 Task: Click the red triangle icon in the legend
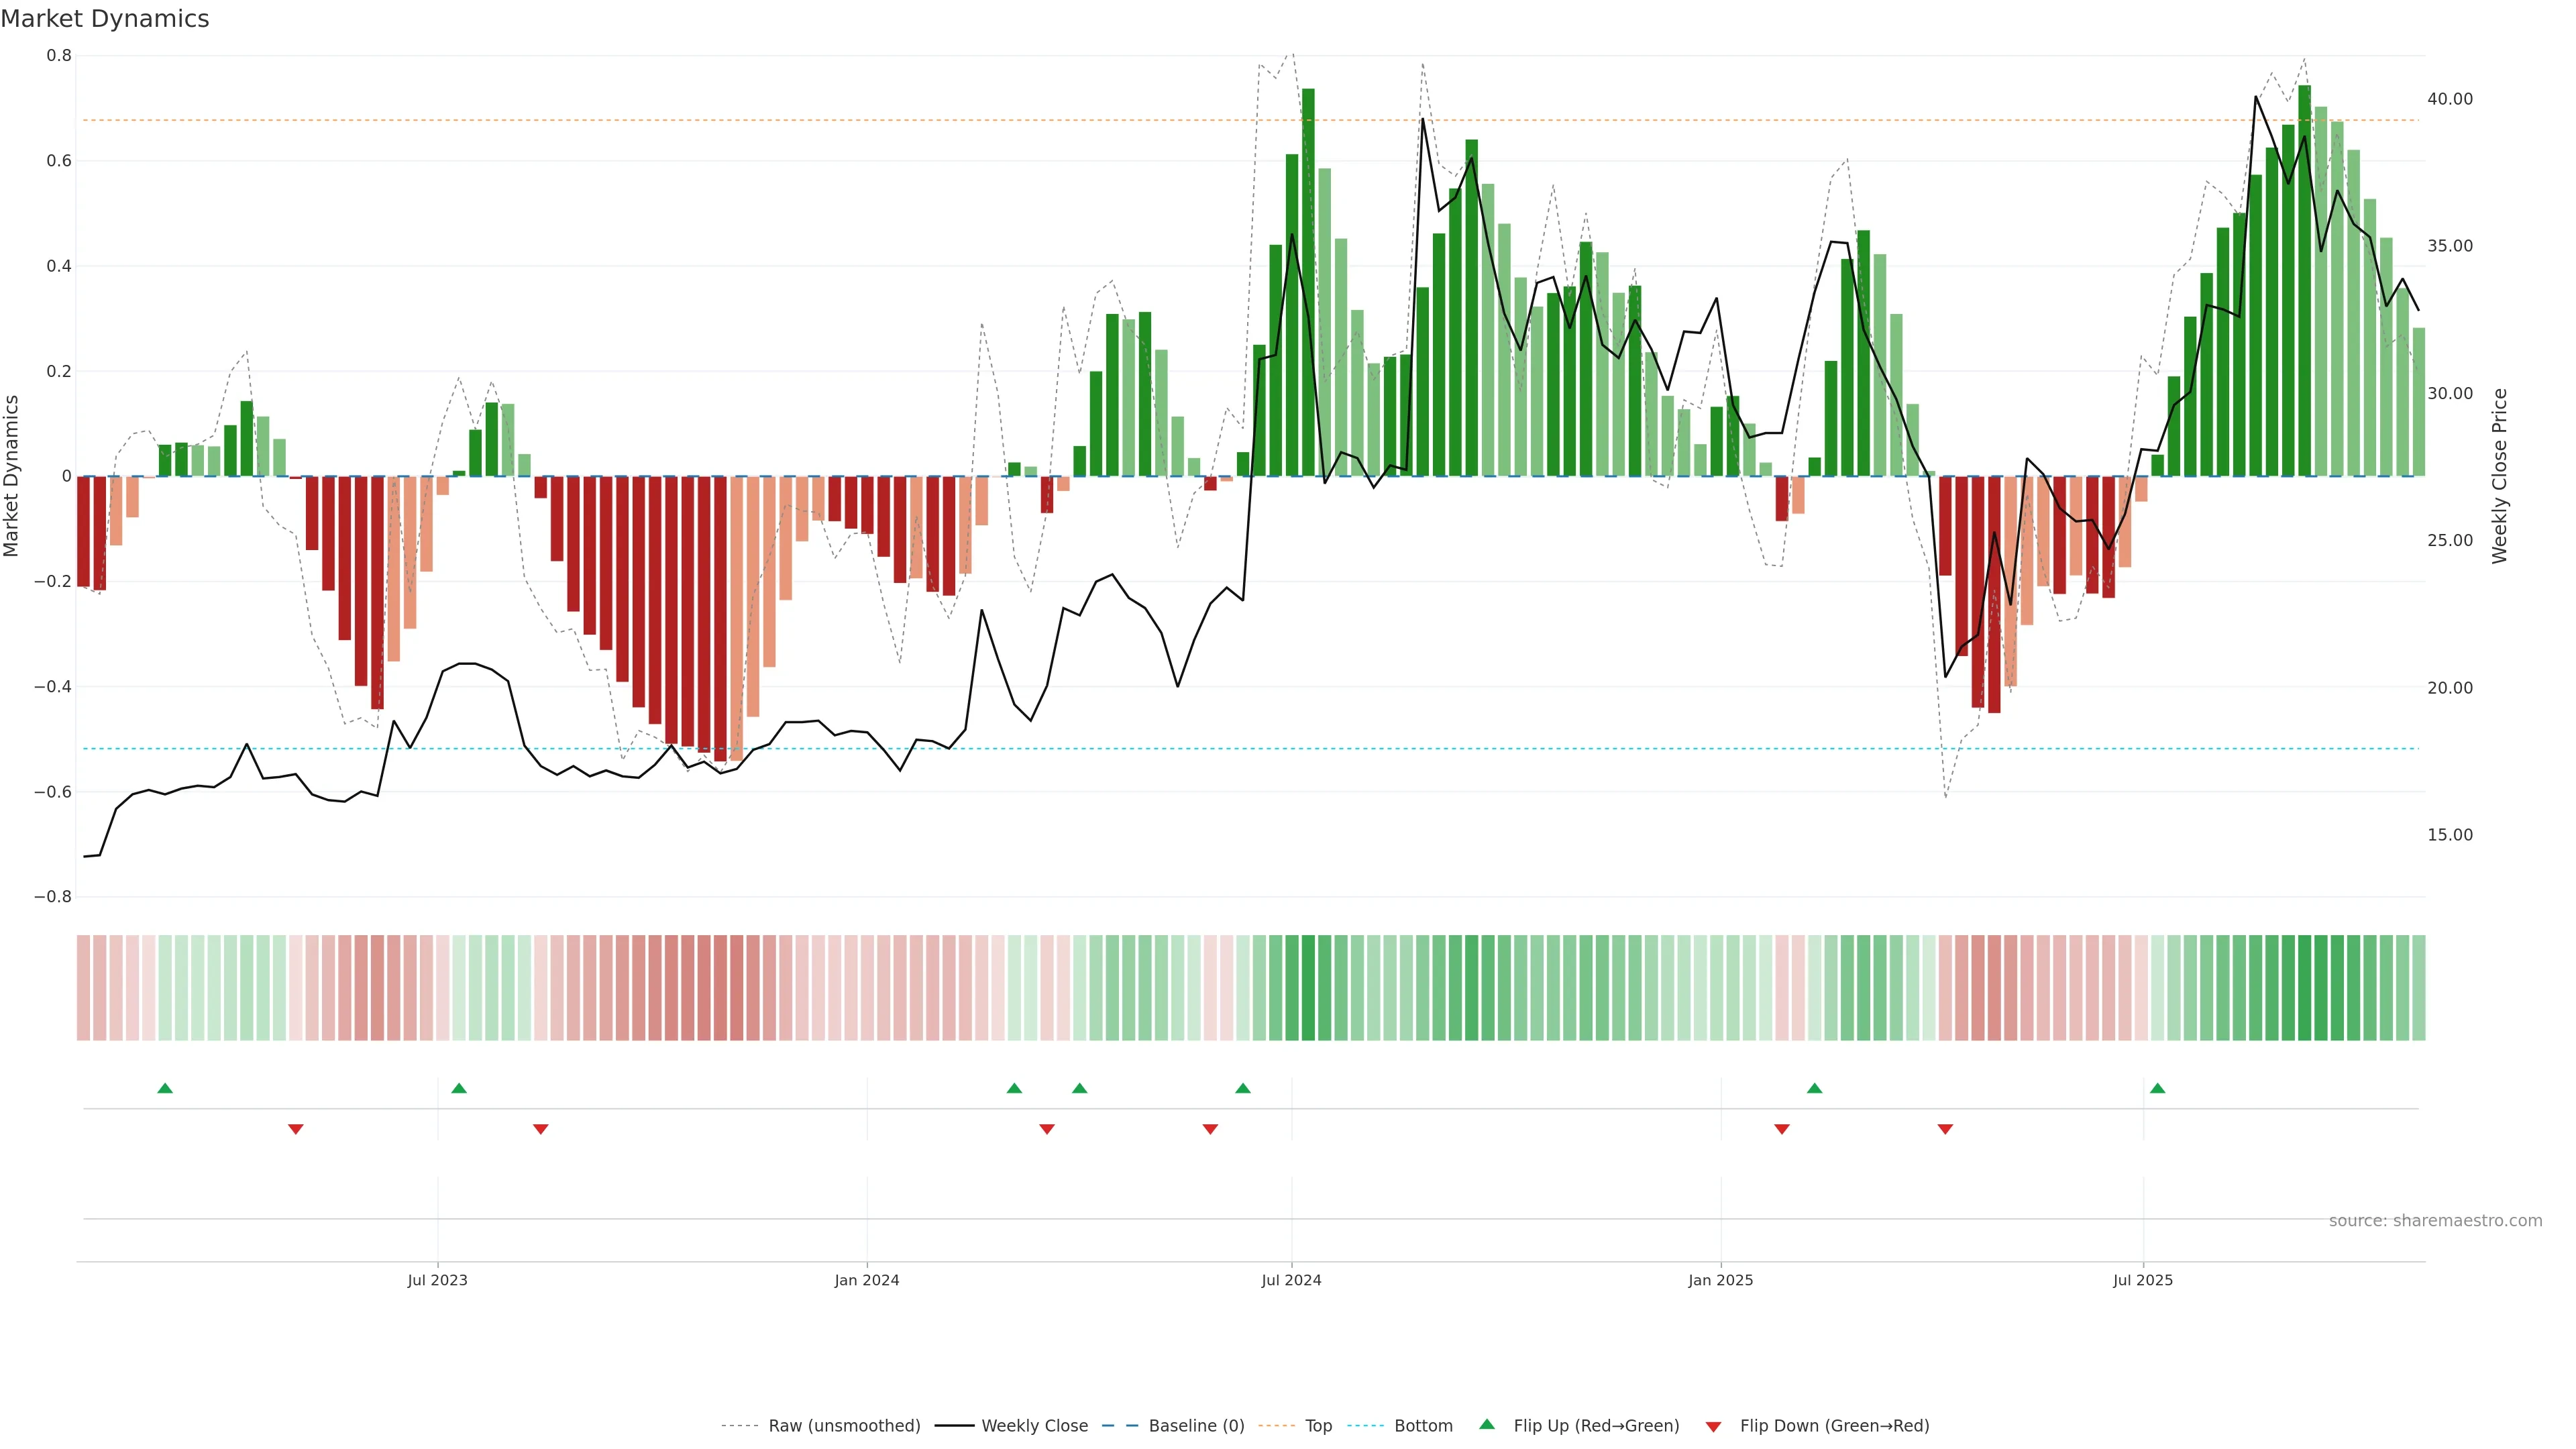tap(1713, 1426)
